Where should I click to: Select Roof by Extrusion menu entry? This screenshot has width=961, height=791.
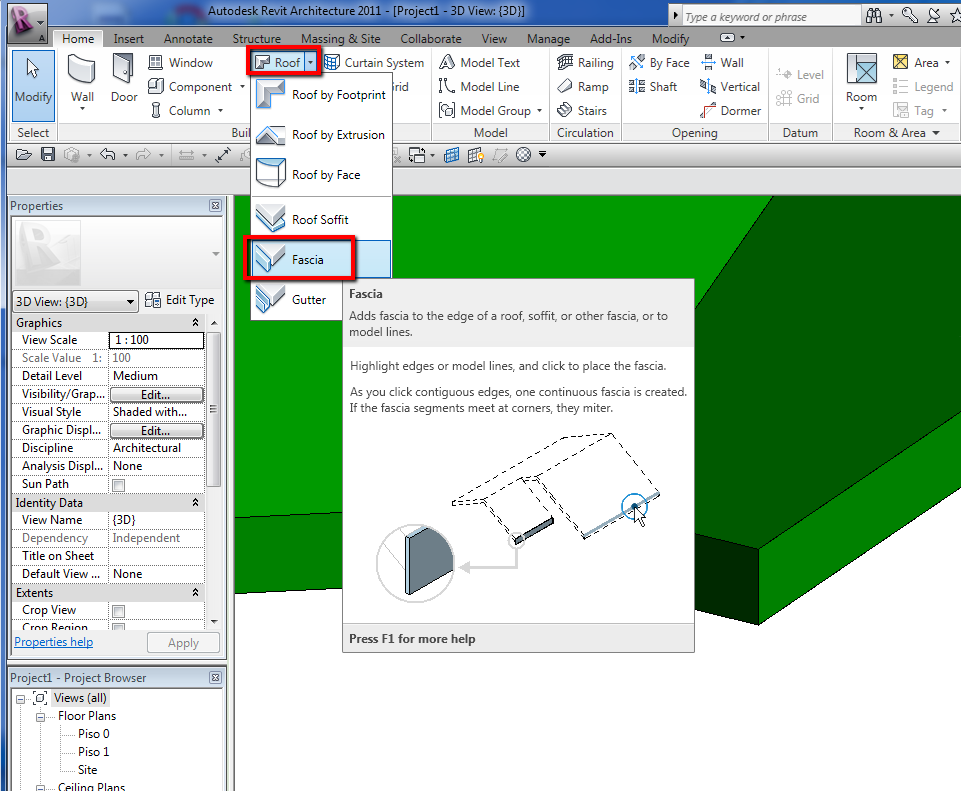tap(321, 135)
